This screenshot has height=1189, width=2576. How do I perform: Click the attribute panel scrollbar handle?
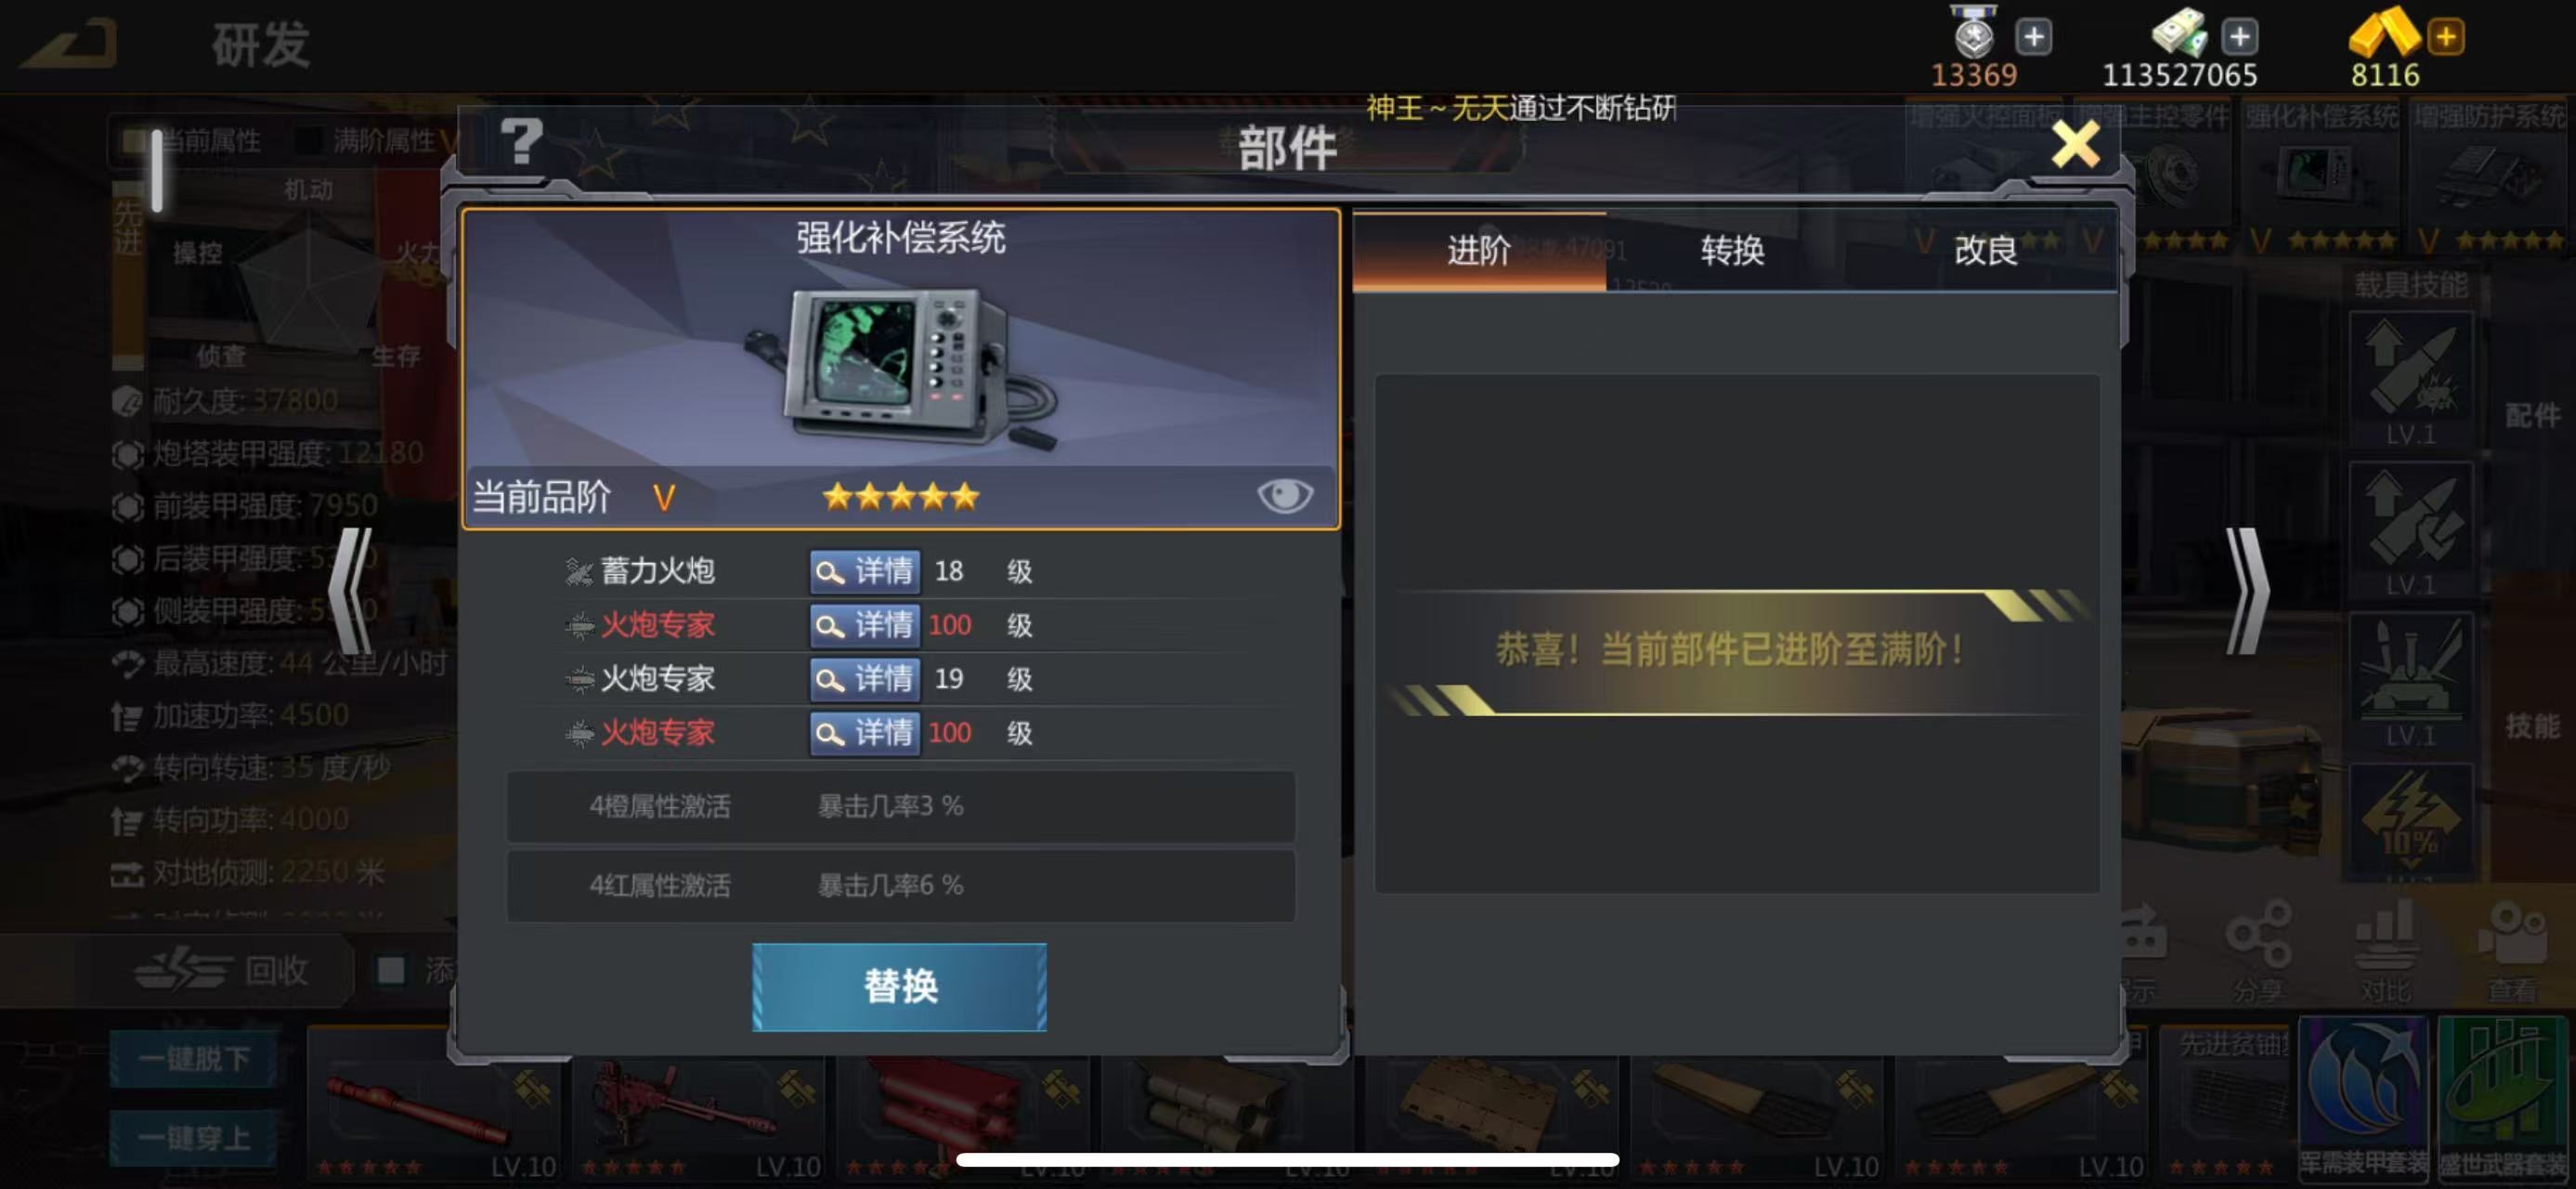157,170
